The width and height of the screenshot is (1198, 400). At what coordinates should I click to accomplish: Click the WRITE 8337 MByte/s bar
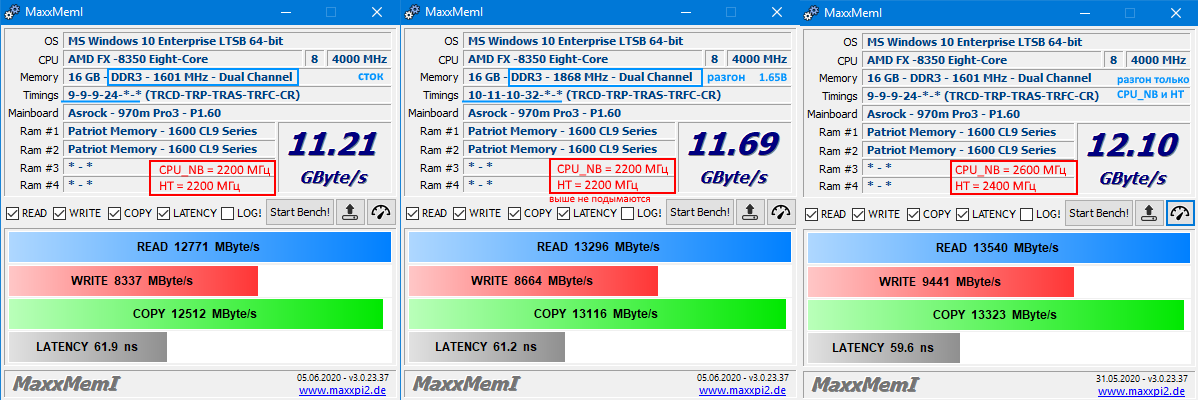click(133, 281)
